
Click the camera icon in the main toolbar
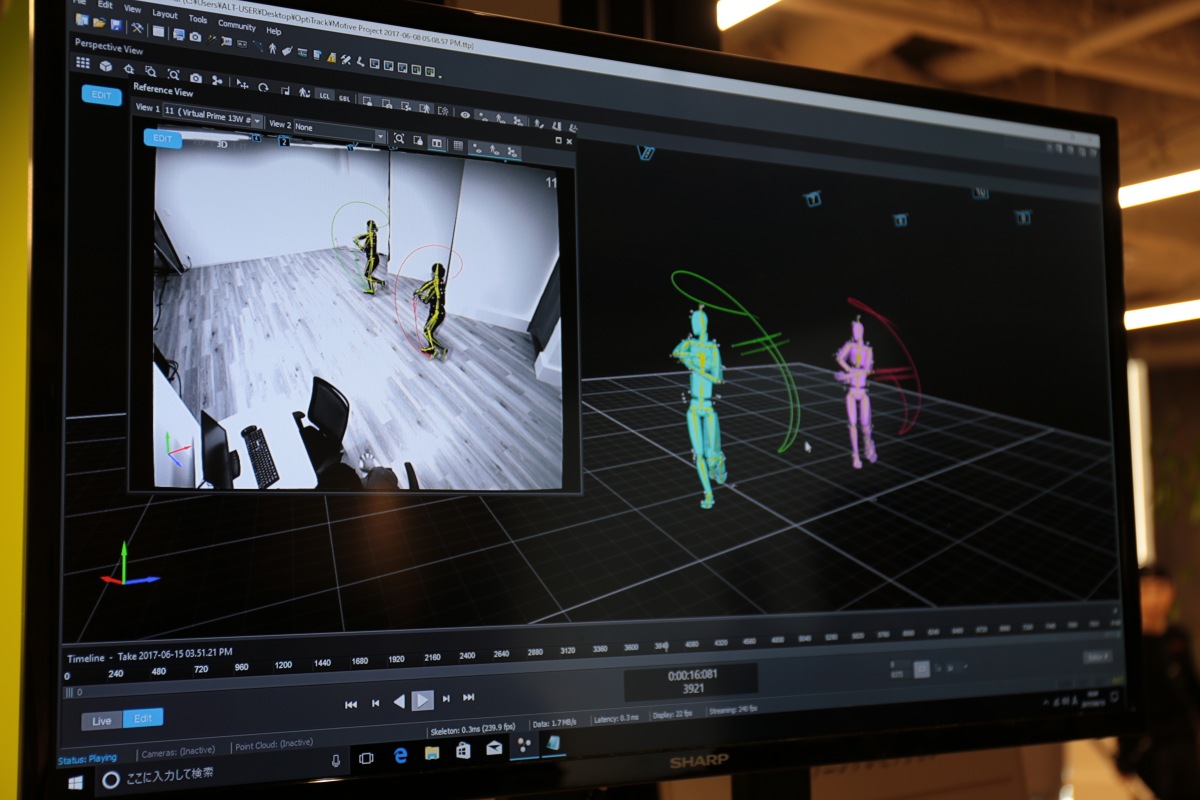tap(194, 36)
